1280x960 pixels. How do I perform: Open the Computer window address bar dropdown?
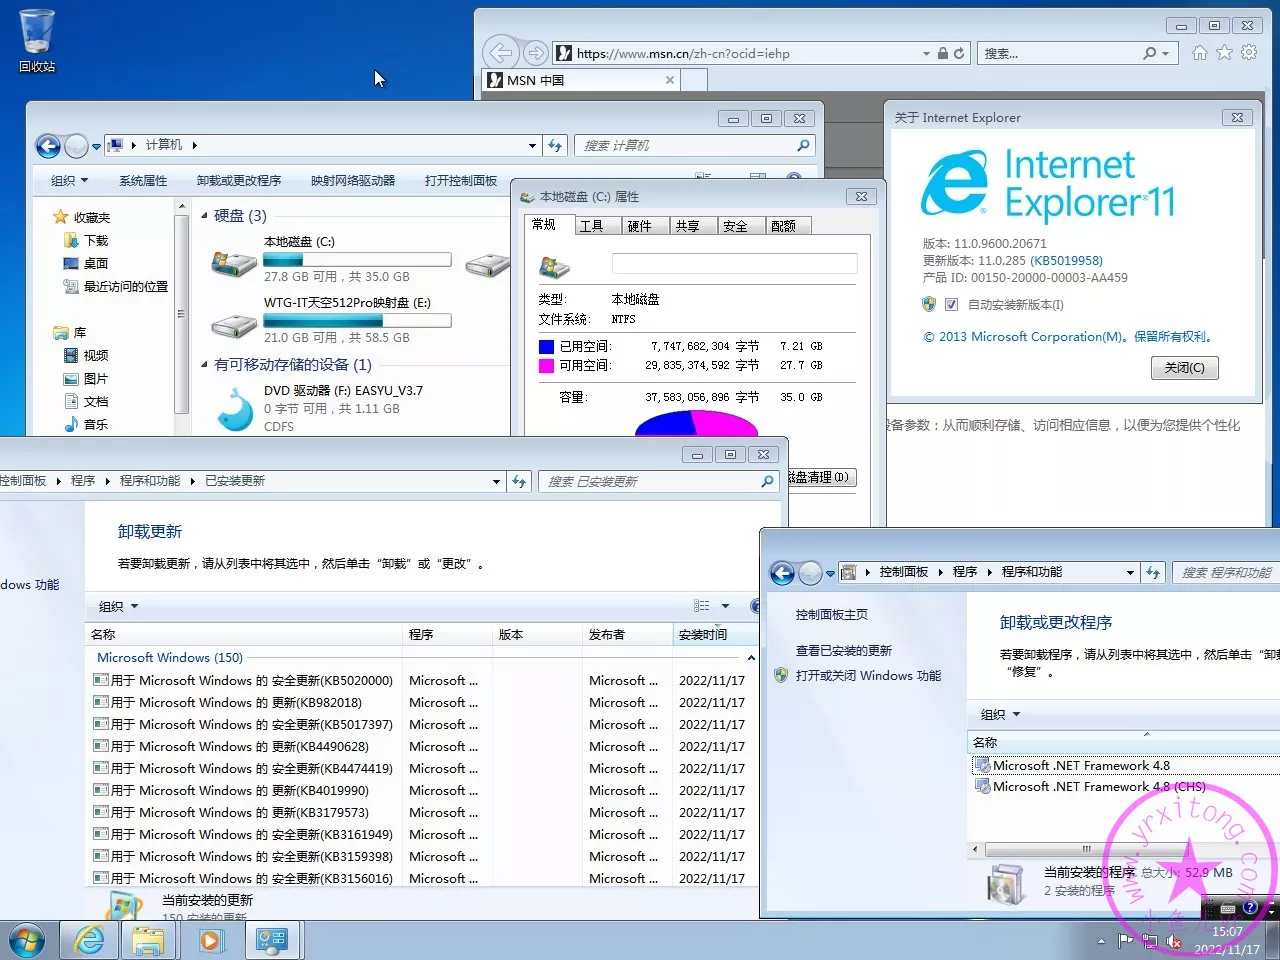pyautogui.click(x=532, y=146)
